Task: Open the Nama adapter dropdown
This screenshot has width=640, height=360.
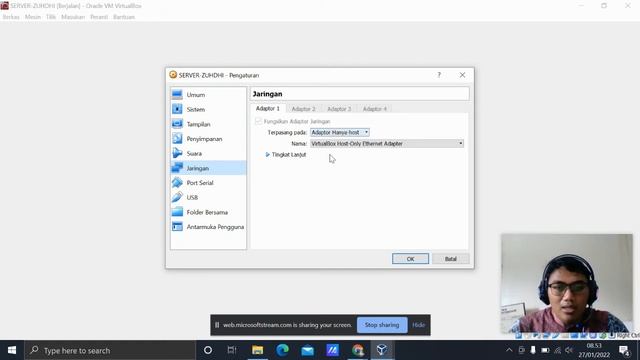Action: click(x=387, y=144)
